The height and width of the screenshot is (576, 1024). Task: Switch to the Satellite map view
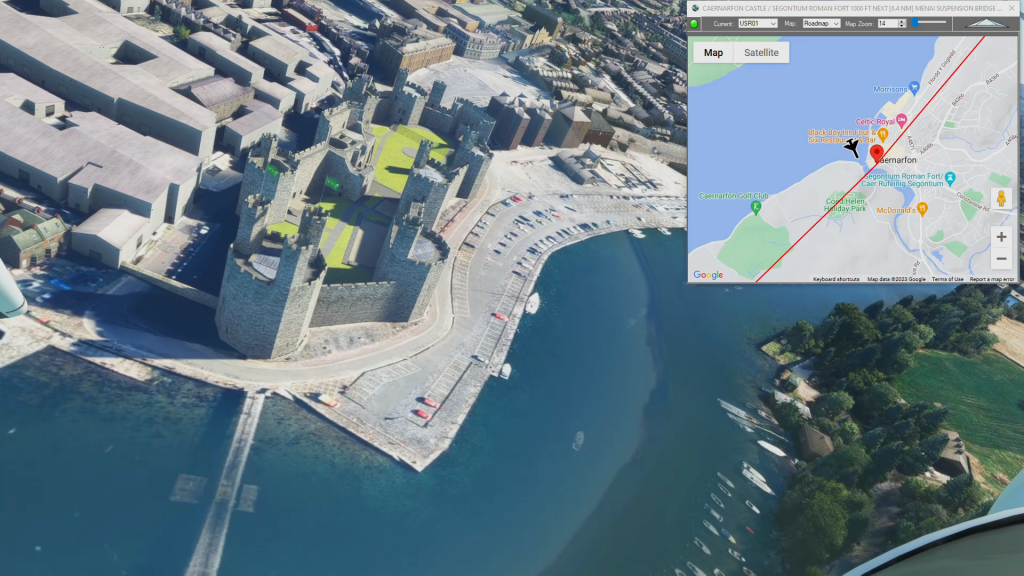tap(761, 53)
